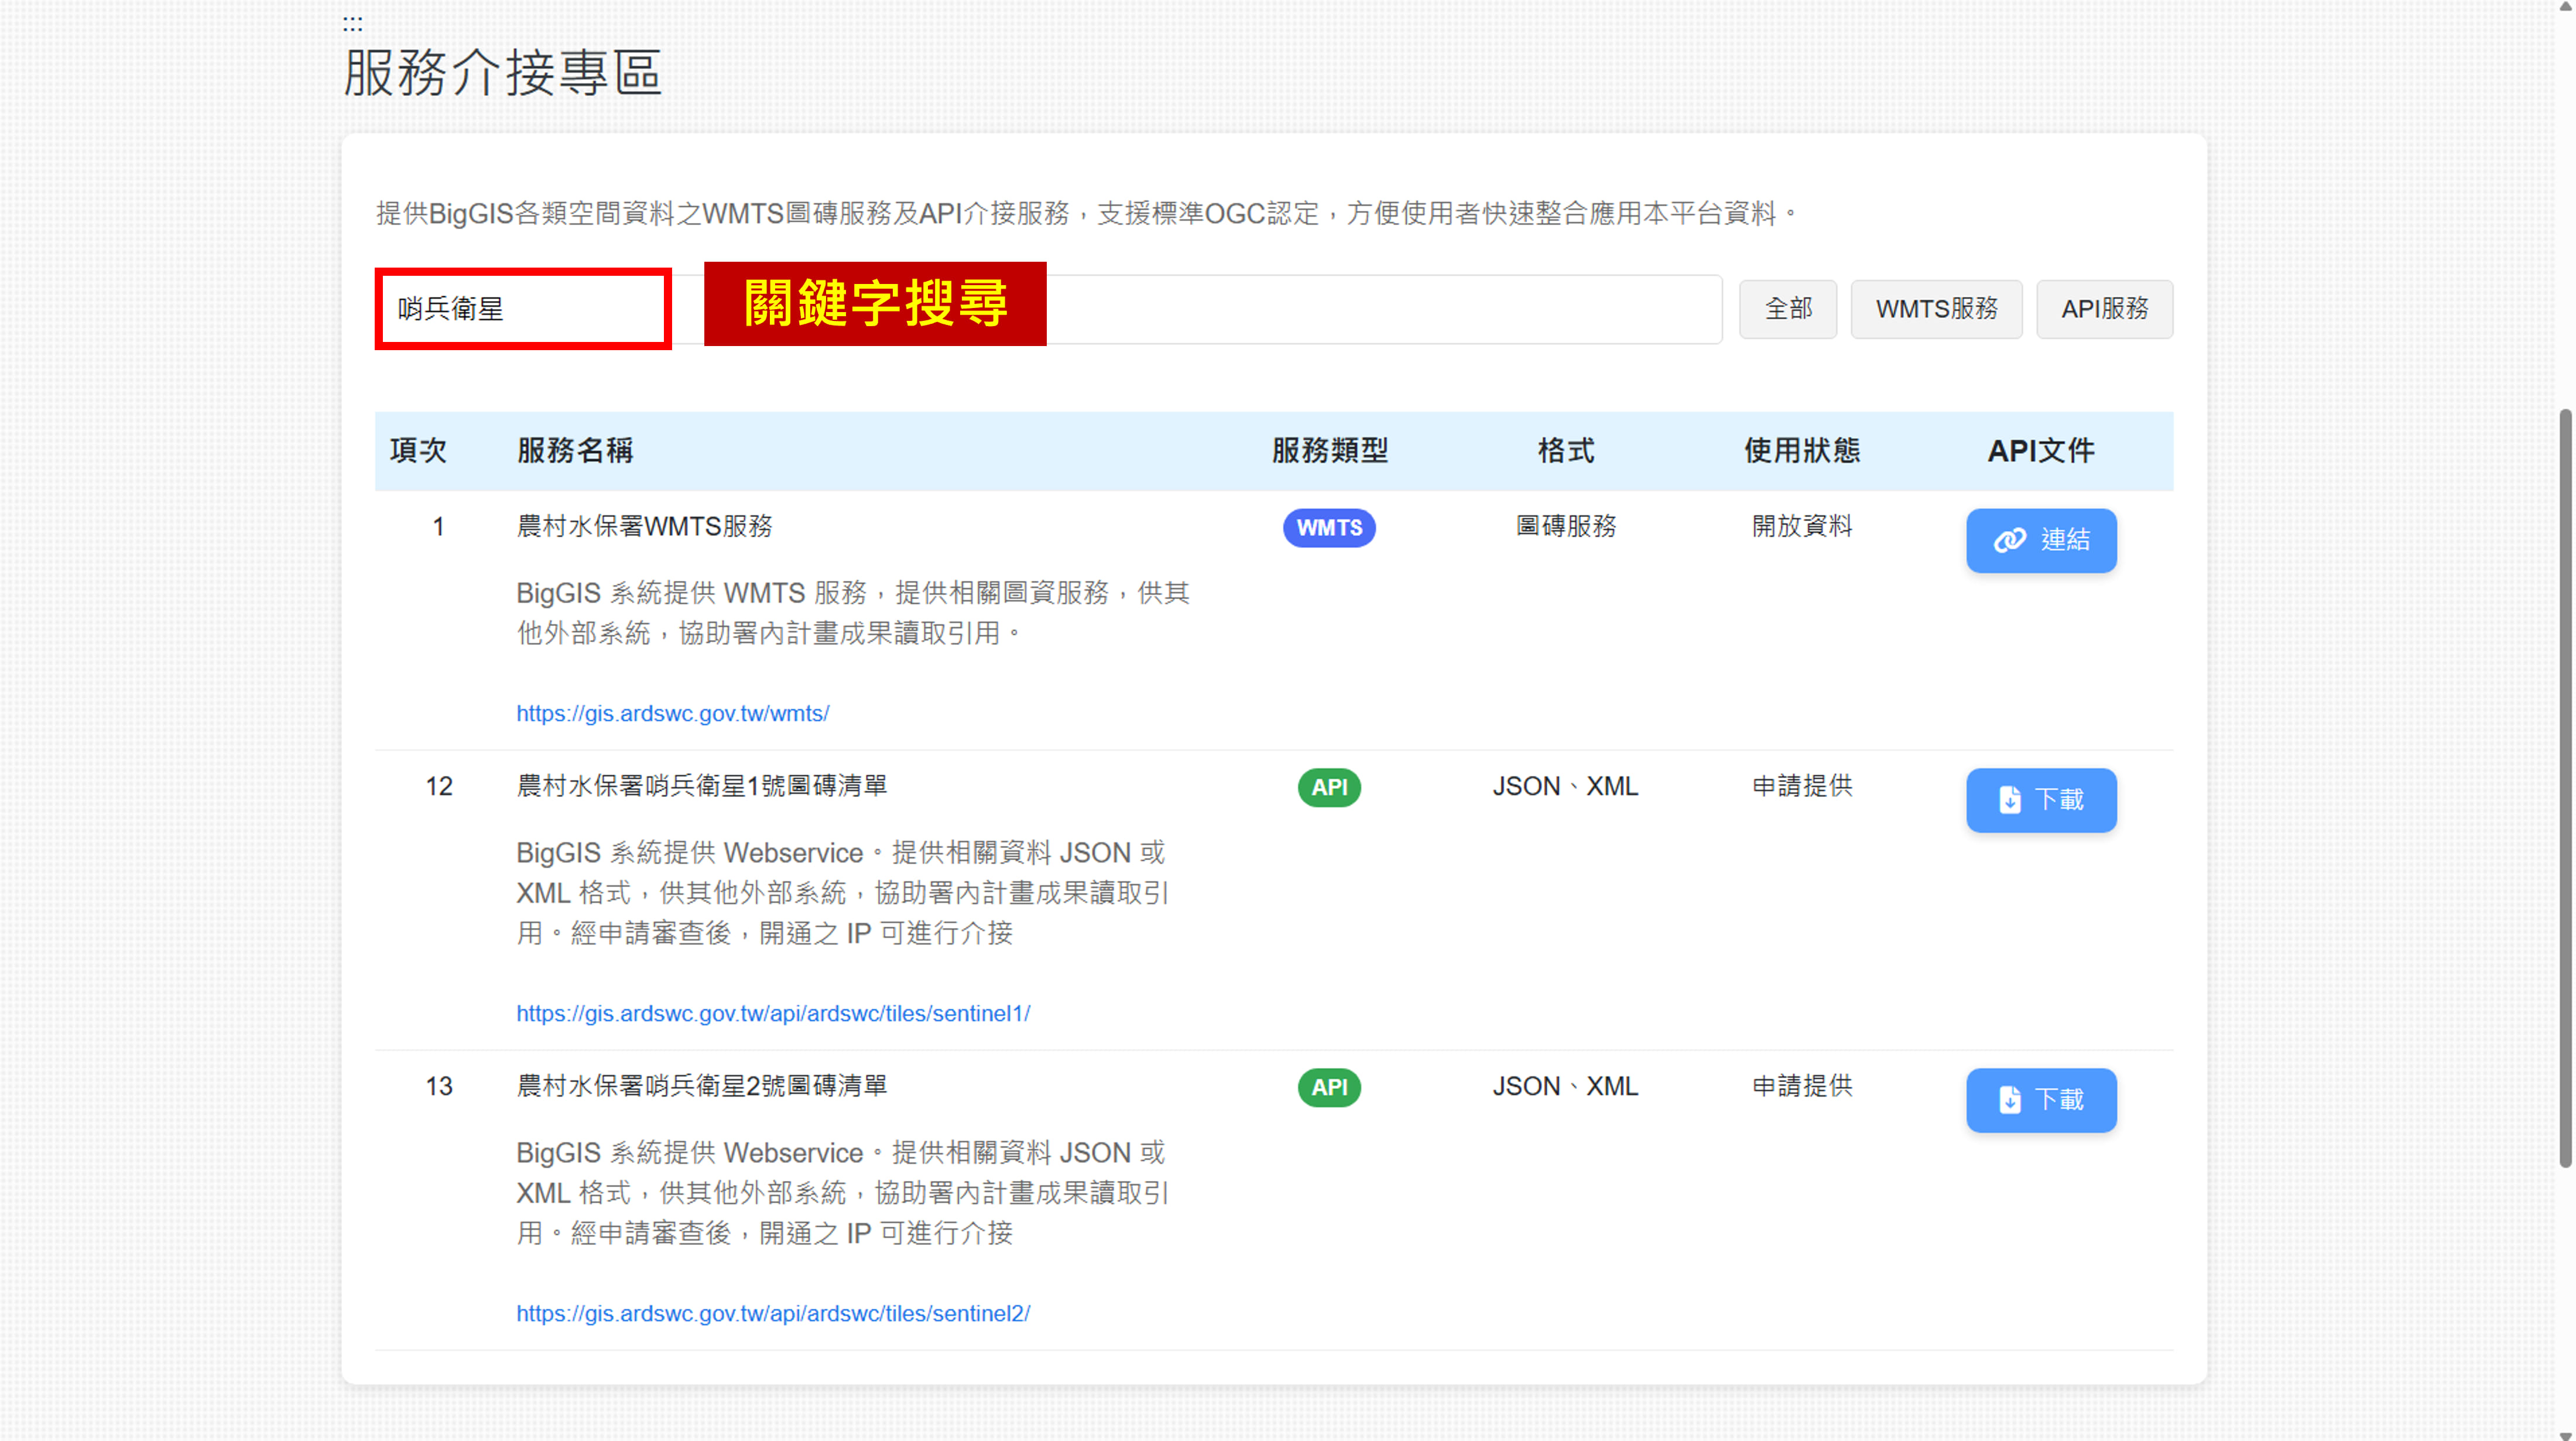
Task: Click the 農村水保署WMTS服務 service name
Action: 644,526
